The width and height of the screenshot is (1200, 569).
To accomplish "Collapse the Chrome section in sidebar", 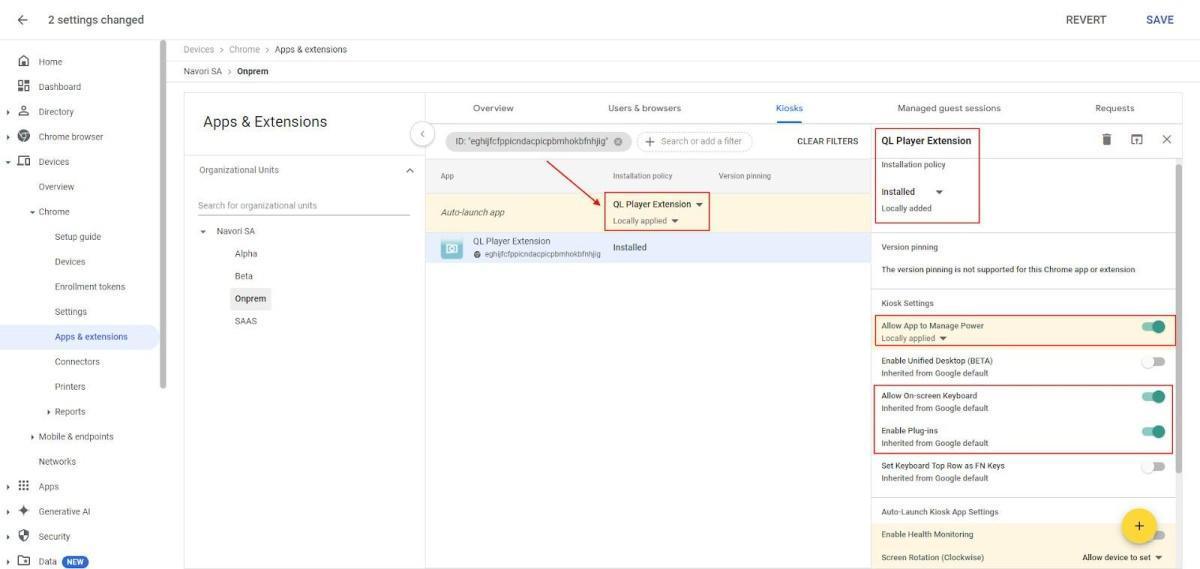I will coord(33,212).
